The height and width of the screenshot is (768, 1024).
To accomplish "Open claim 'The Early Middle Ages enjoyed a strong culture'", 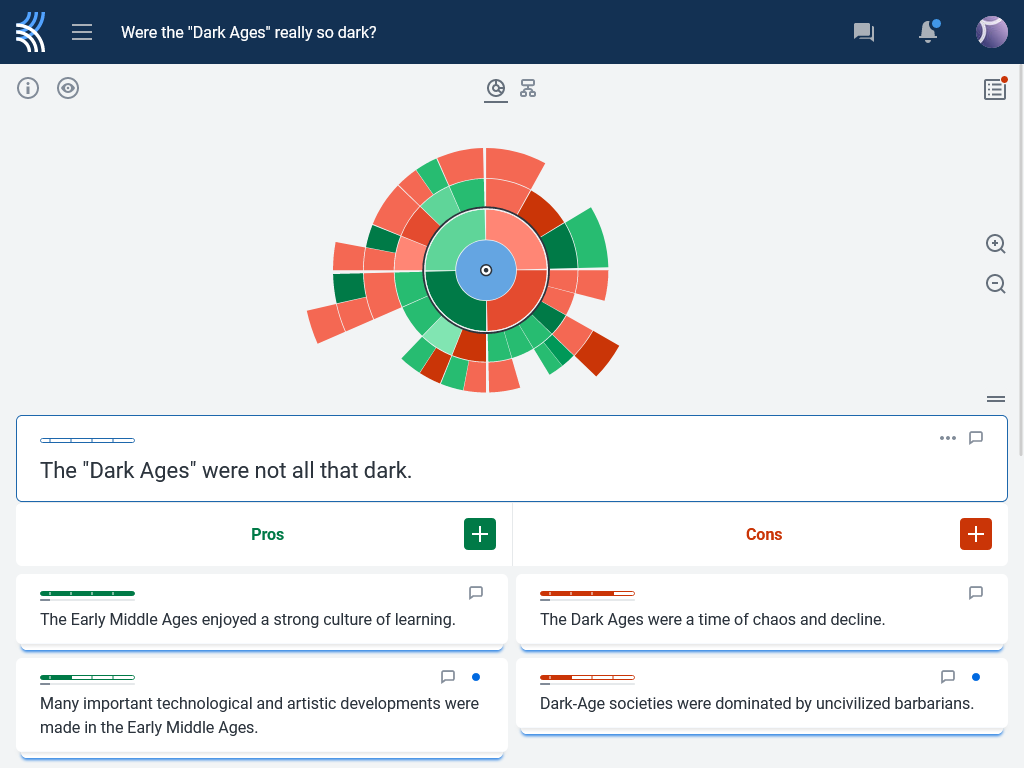I will coord(248,619).
